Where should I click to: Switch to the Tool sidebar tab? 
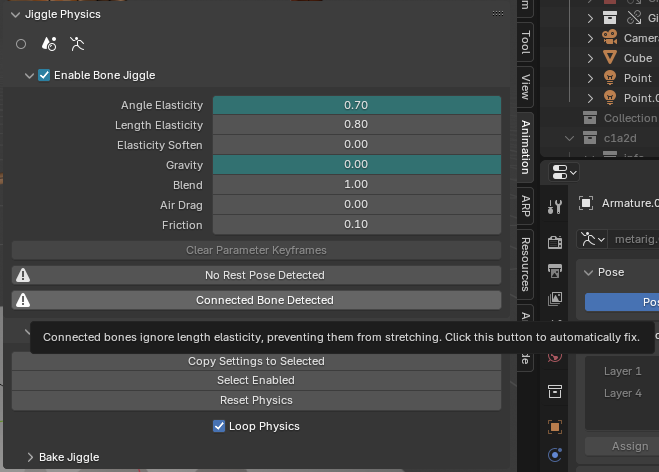(x=525, y=42)
